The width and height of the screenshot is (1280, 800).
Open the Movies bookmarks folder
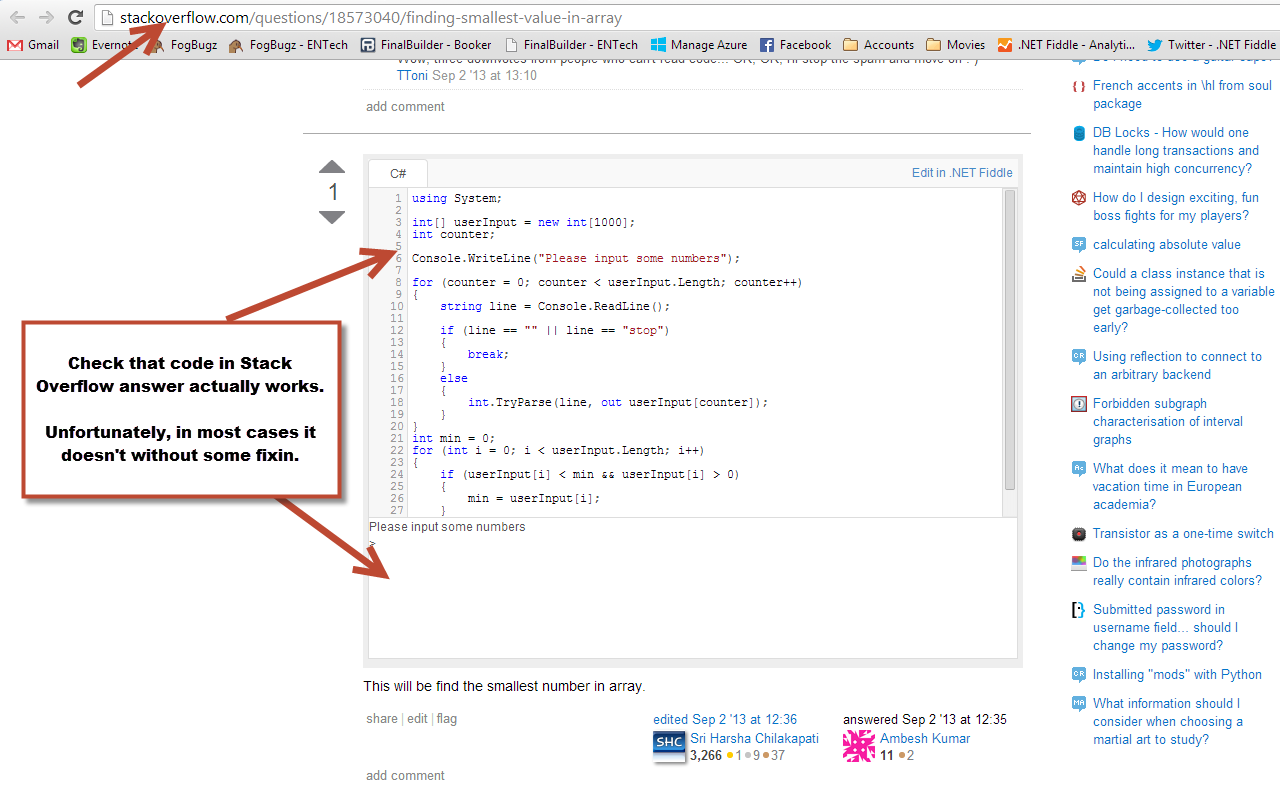[954, 44]
